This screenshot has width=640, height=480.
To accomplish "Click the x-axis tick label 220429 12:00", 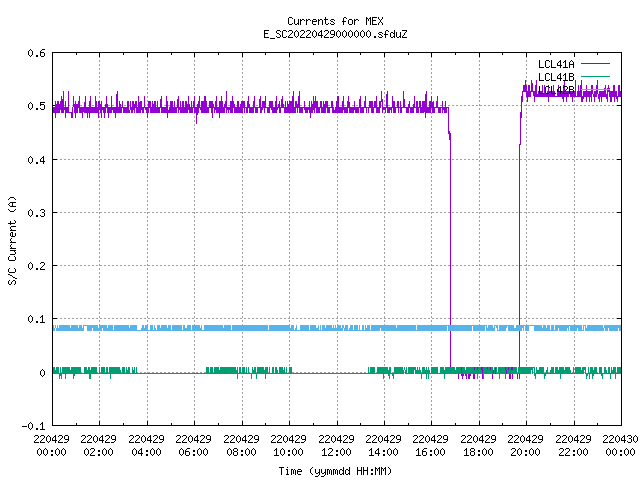I will click(x=336, y=446).
